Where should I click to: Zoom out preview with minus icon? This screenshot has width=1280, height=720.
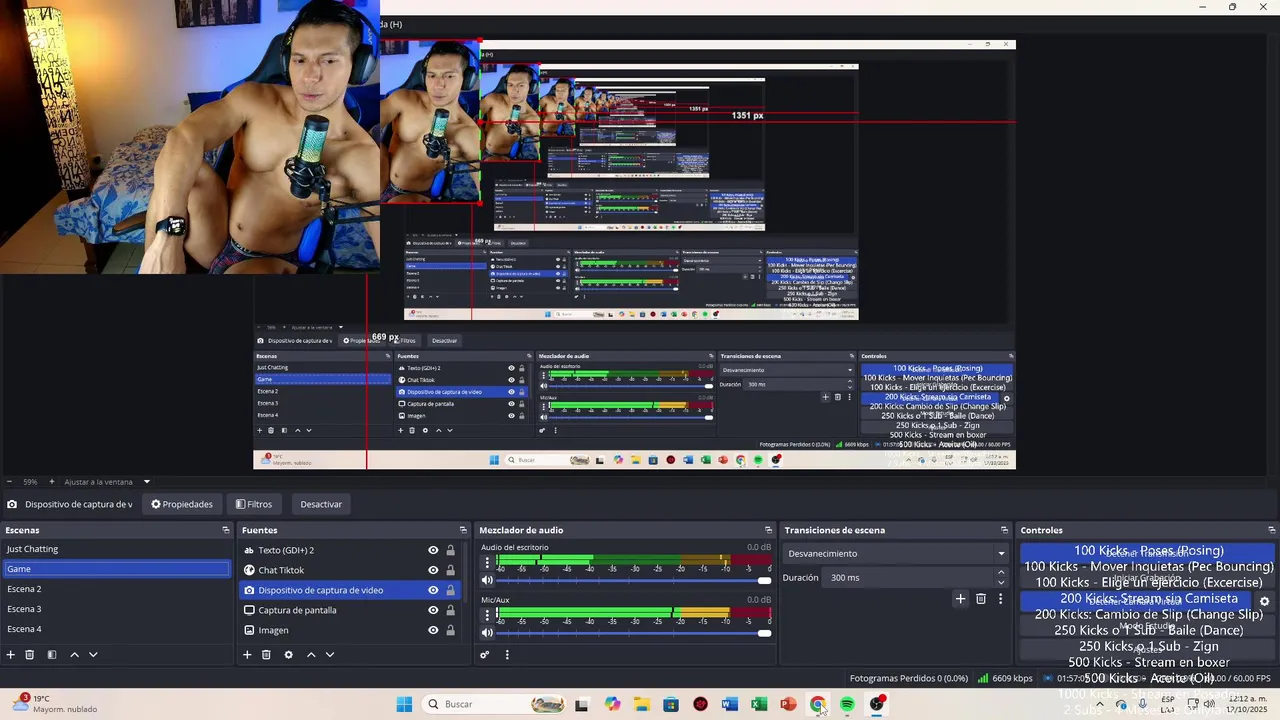point(9,482)
